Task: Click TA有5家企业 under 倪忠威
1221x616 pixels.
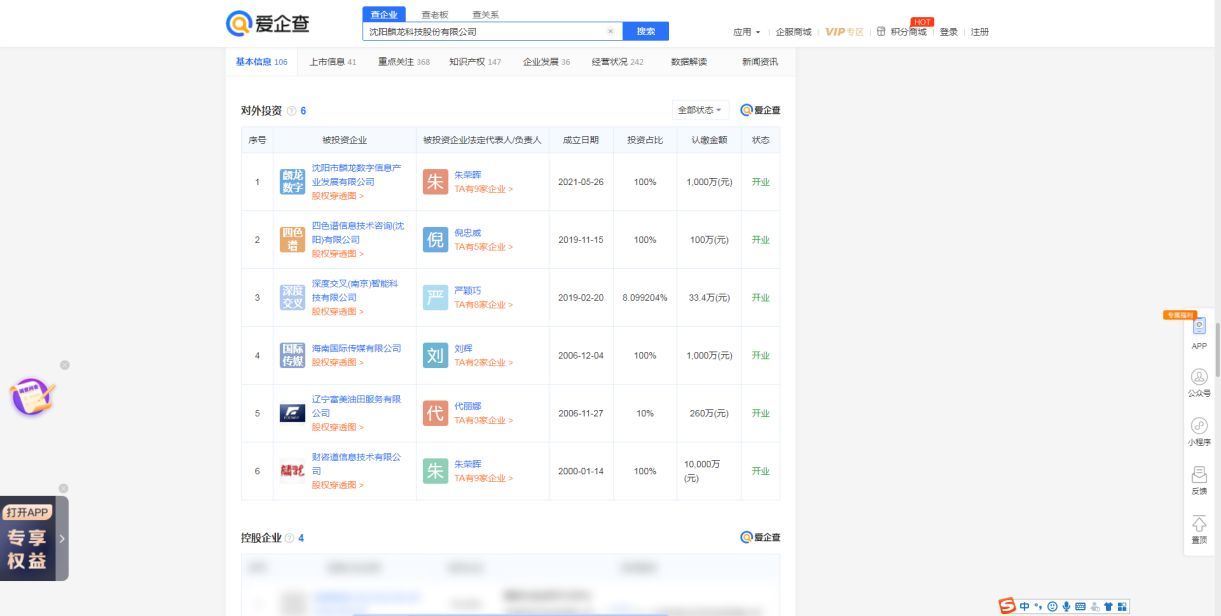Action: (x=484, y=246)
